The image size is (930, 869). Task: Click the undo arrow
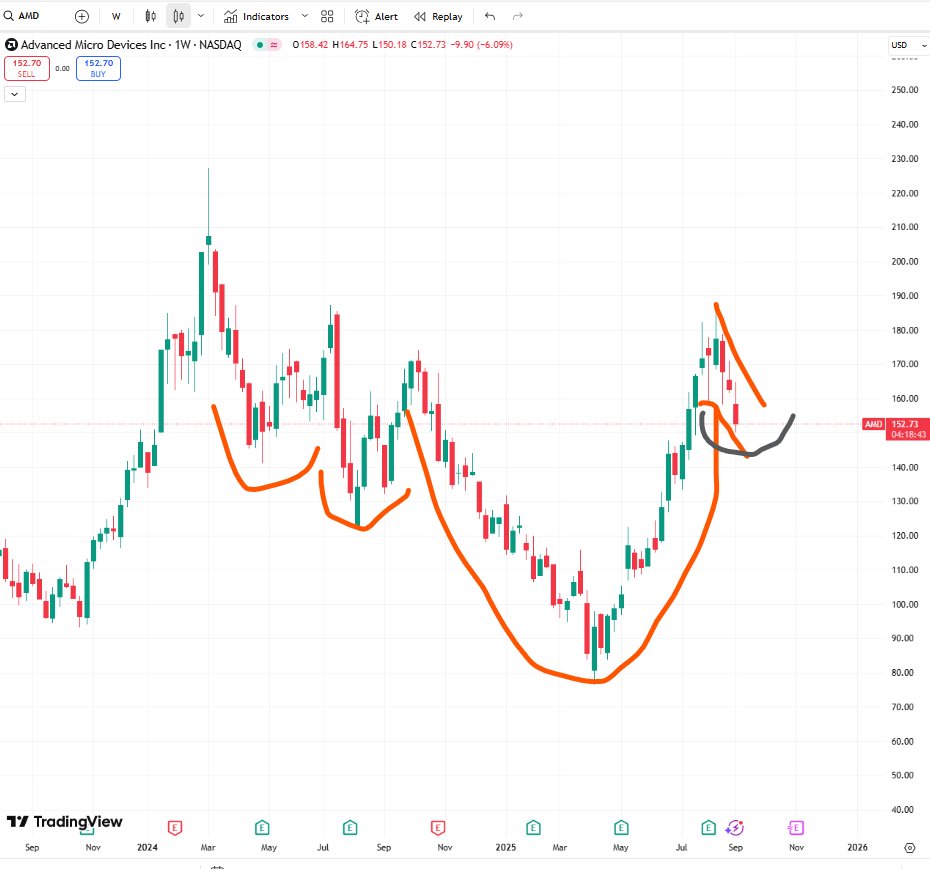tap(490, 17)
